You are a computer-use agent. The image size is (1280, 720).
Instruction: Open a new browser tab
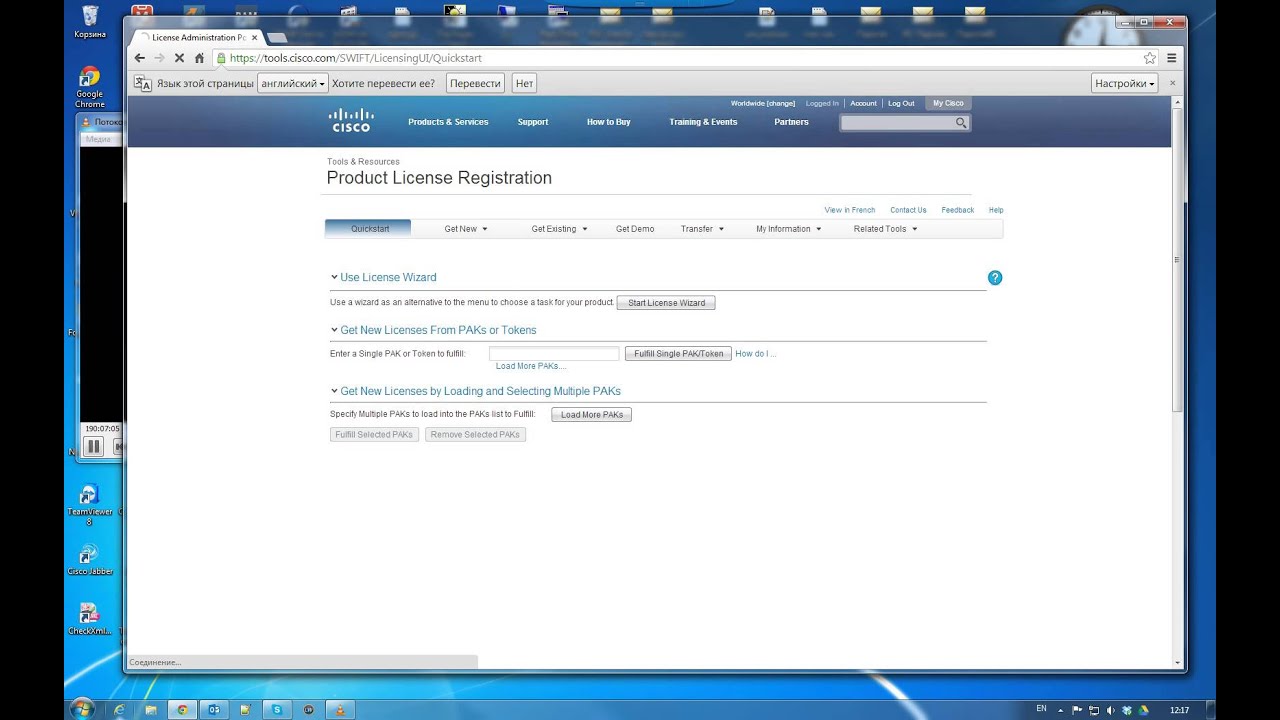pyautogui.click(x=277, y=38)
